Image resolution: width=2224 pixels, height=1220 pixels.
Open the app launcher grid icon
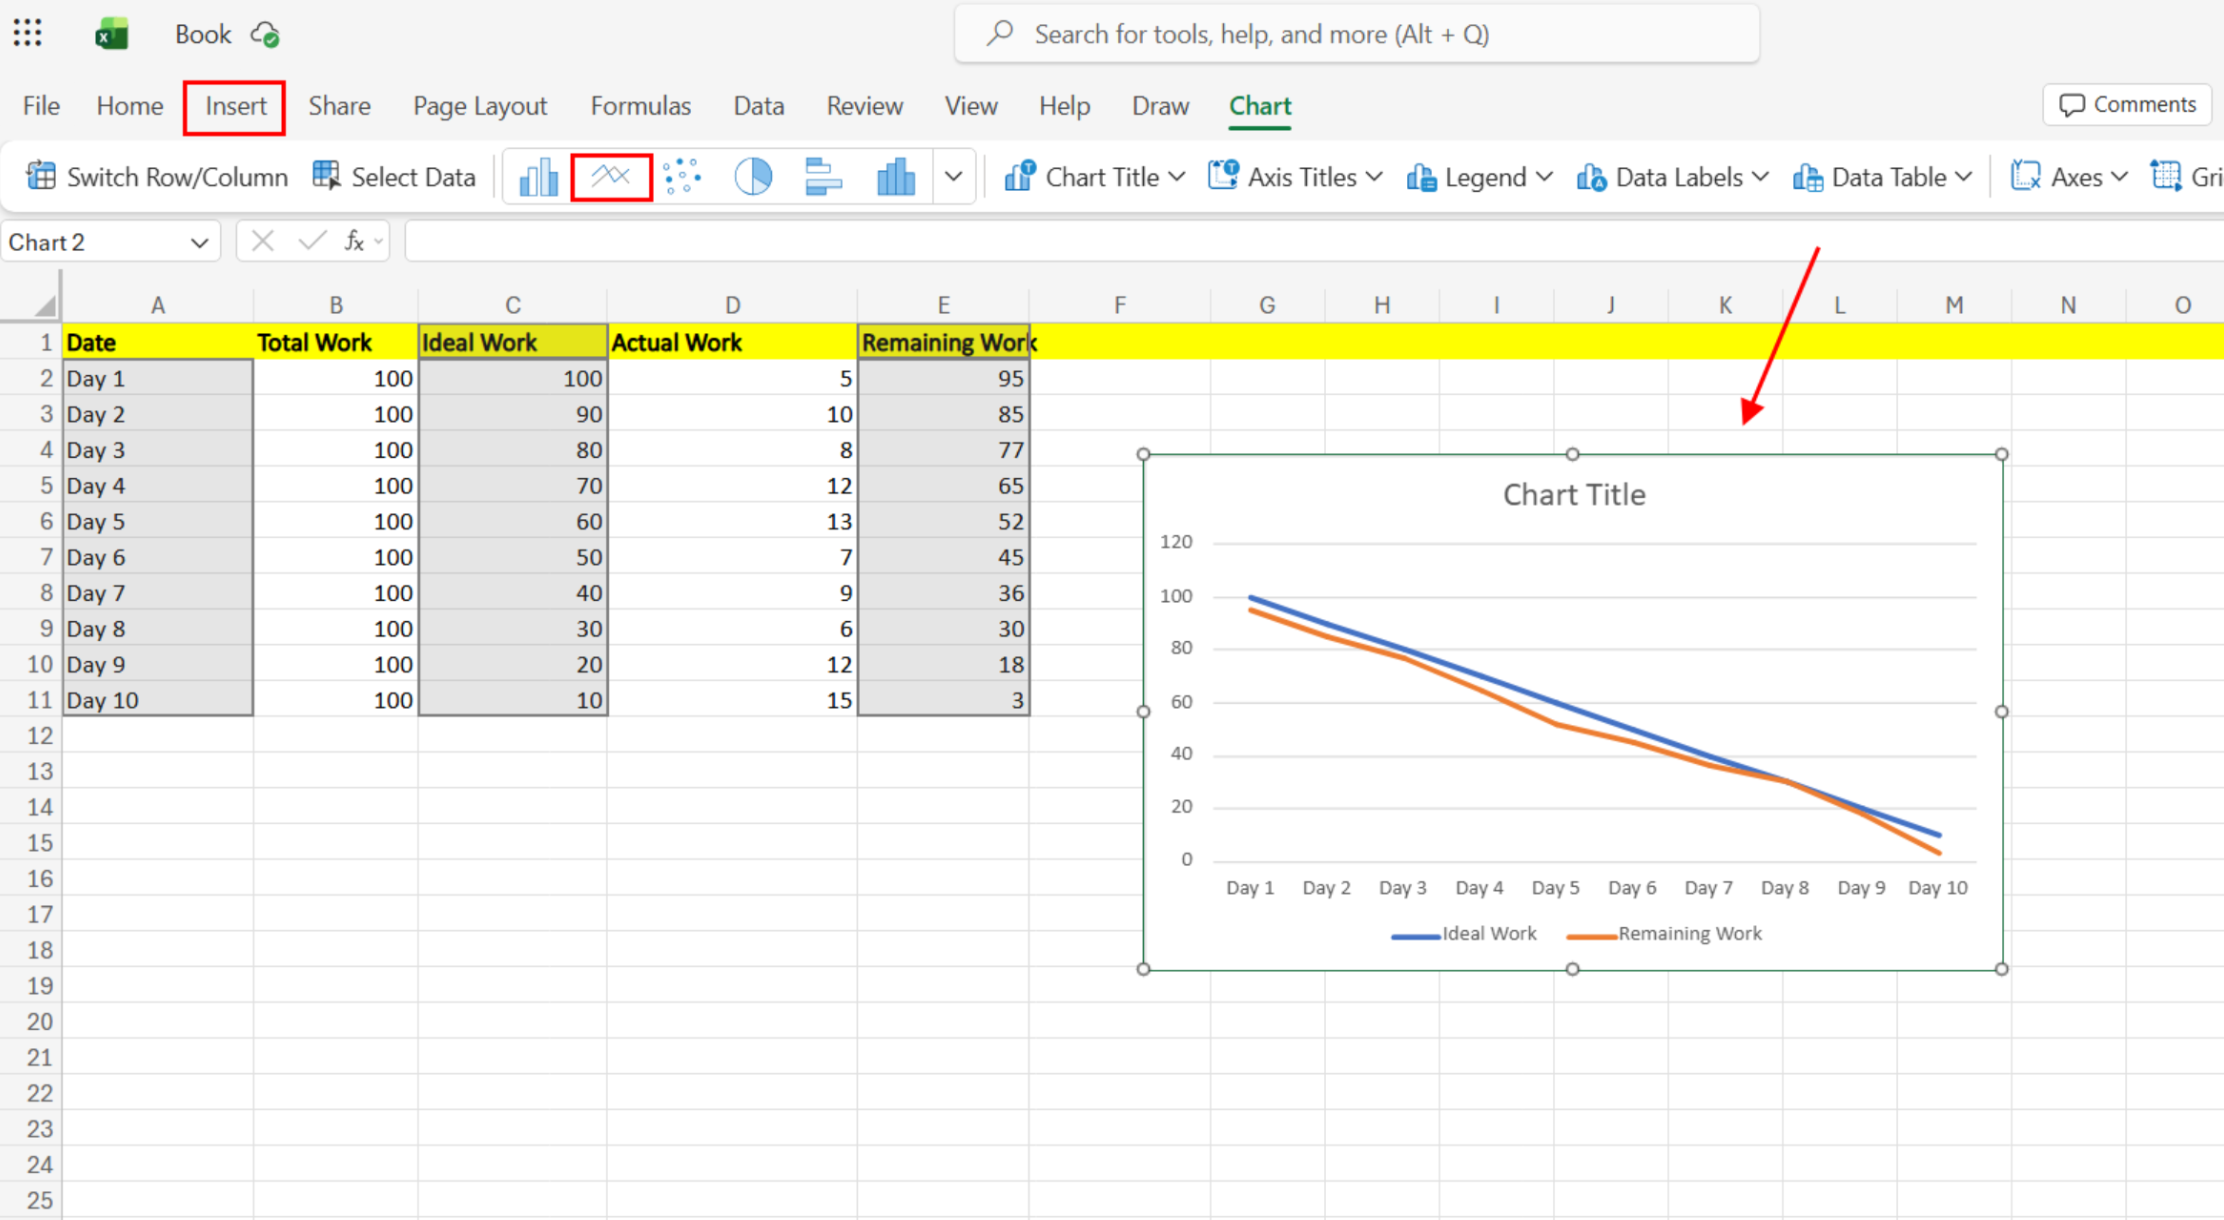click(28, 34)
